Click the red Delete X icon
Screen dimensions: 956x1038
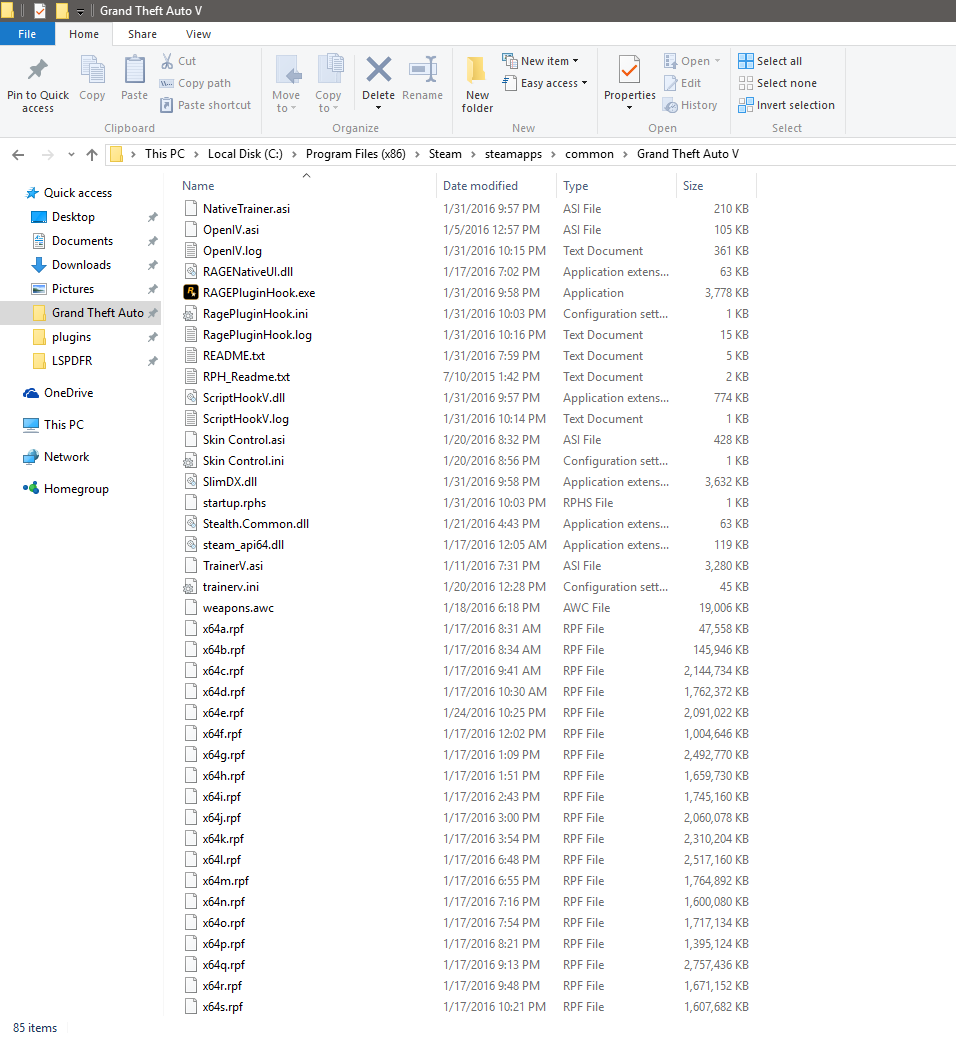pyautogui.click(x=379, y=70)
